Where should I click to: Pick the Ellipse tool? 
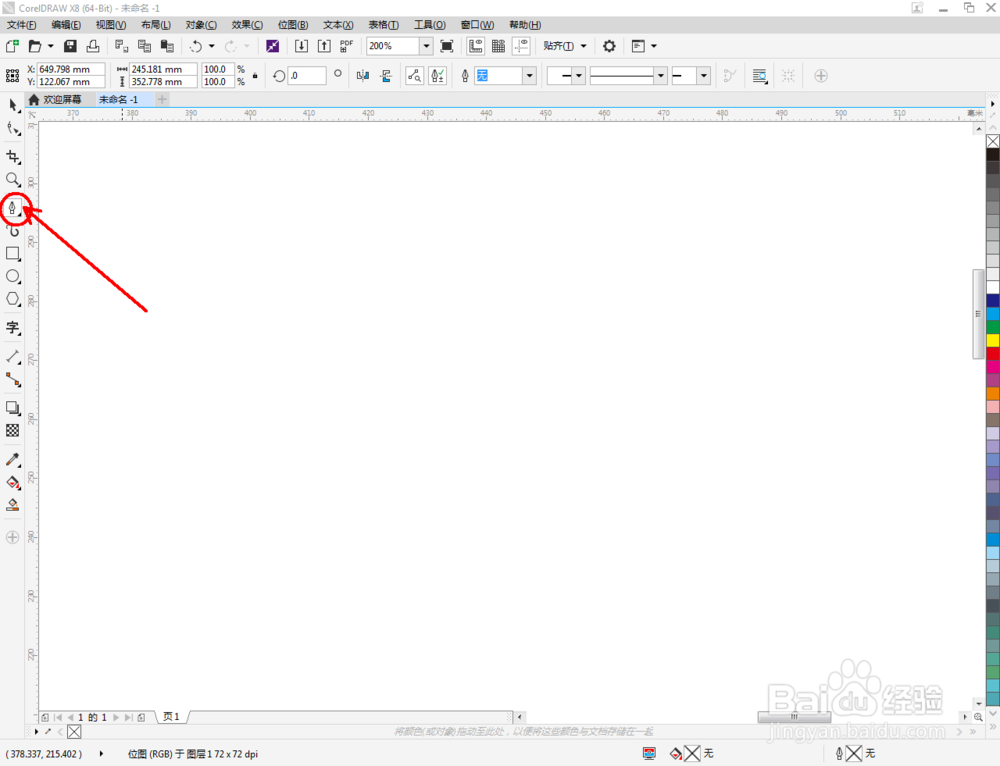pyautogui.click(x=13, y=276)
